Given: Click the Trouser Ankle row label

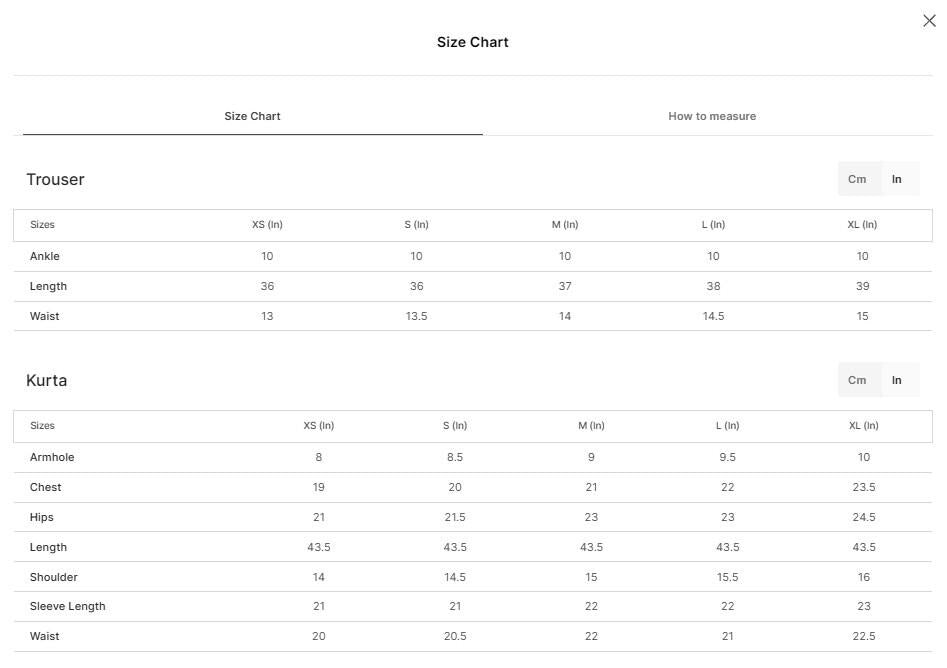Looking at the screenshot, I should pos(45,256).
